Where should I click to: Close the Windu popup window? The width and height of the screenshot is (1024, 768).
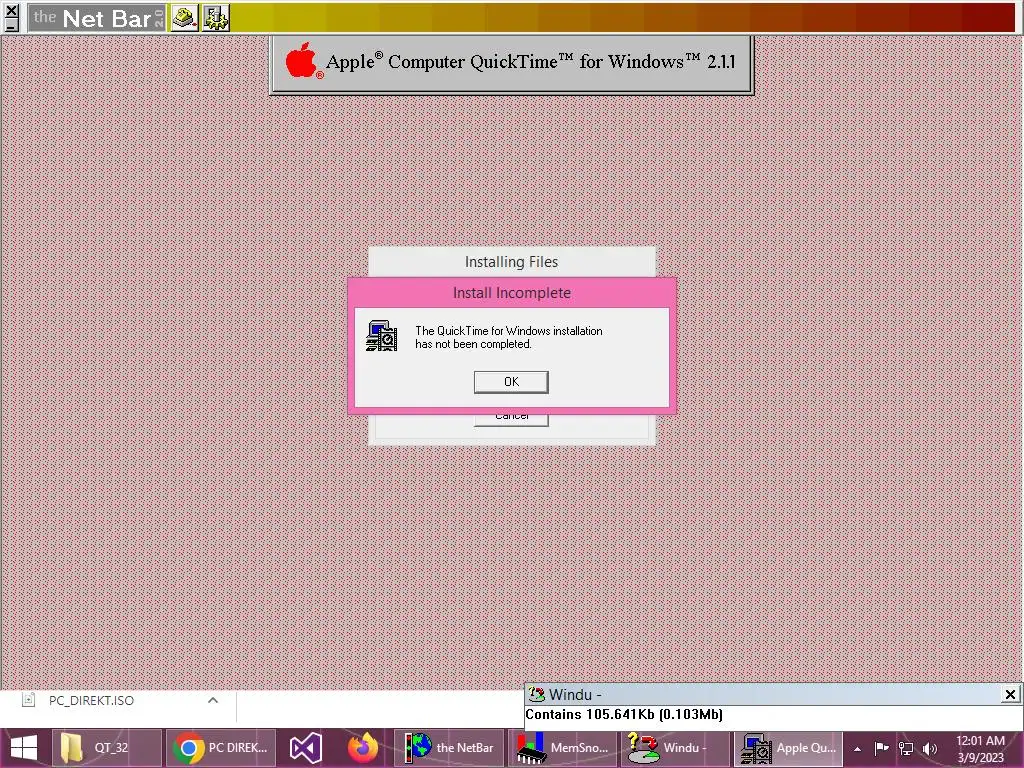pos(1010,694)
